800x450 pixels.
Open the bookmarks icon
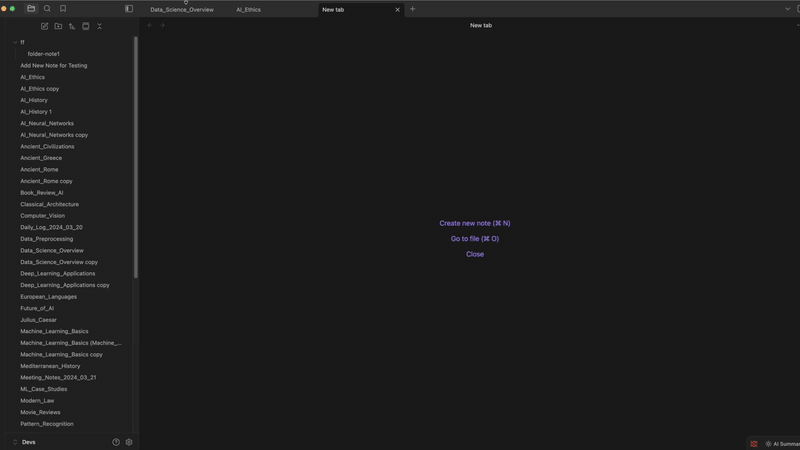pyautogui.click(x=63, y=9)
